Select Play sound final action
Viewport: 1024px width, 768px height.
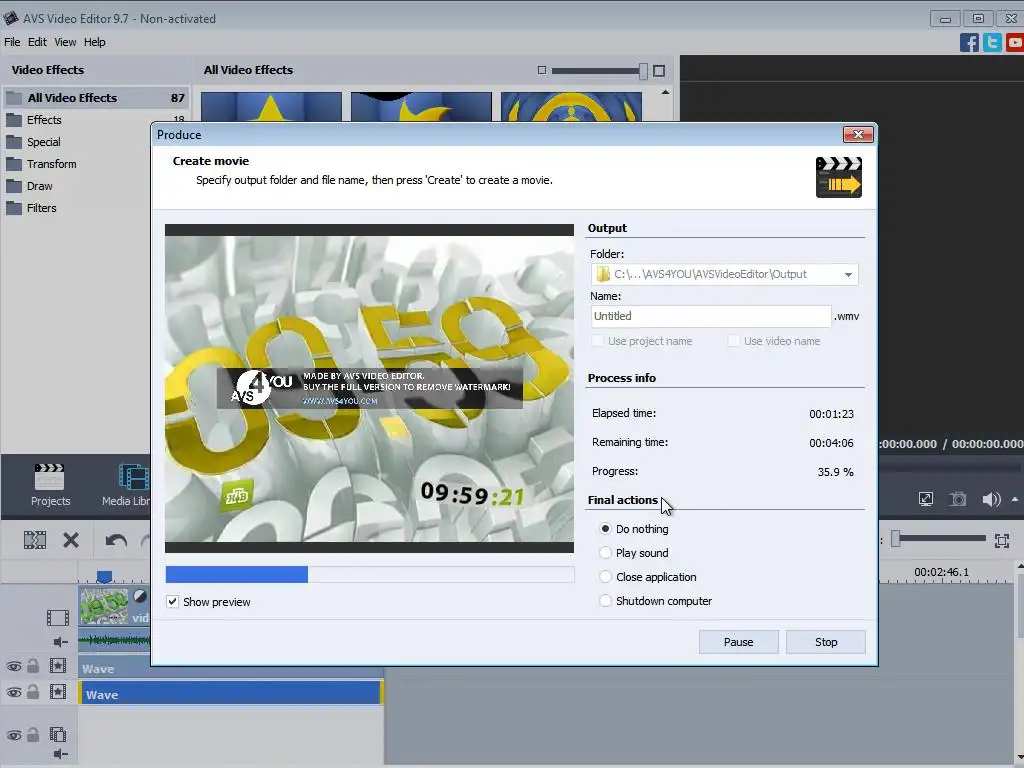coord(605,552)
